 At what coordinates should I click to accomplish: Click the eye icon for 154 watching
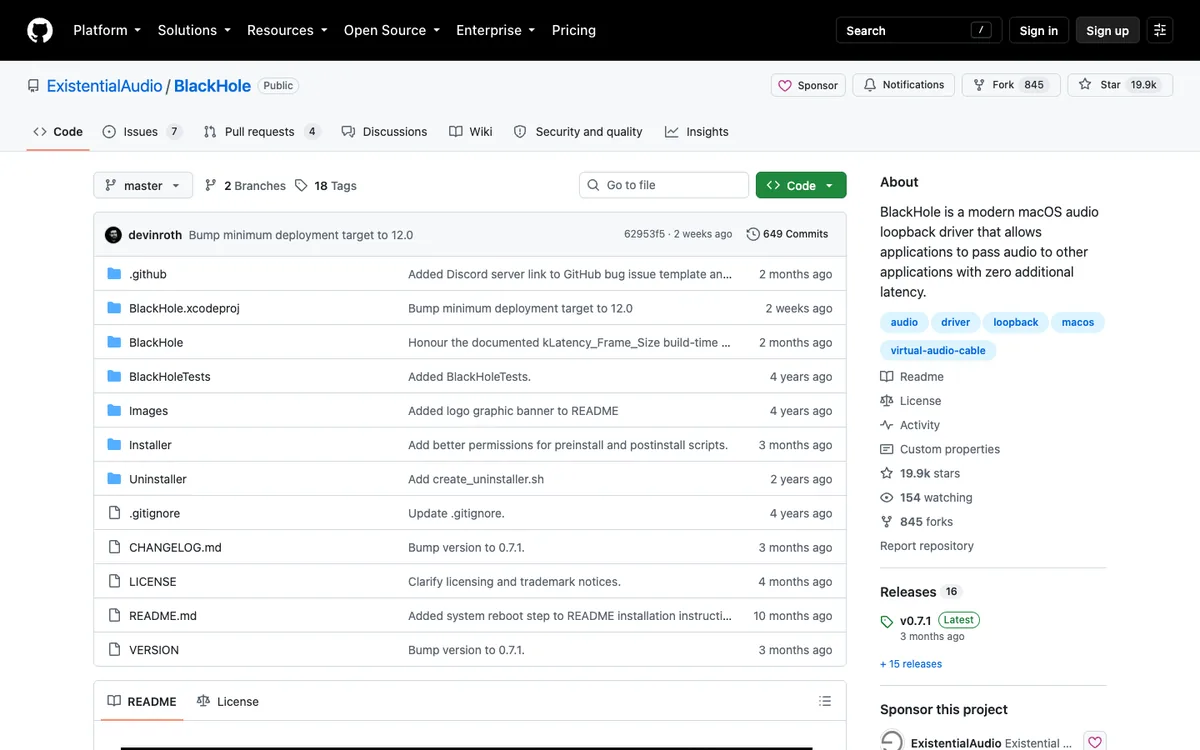pos(887,497)
